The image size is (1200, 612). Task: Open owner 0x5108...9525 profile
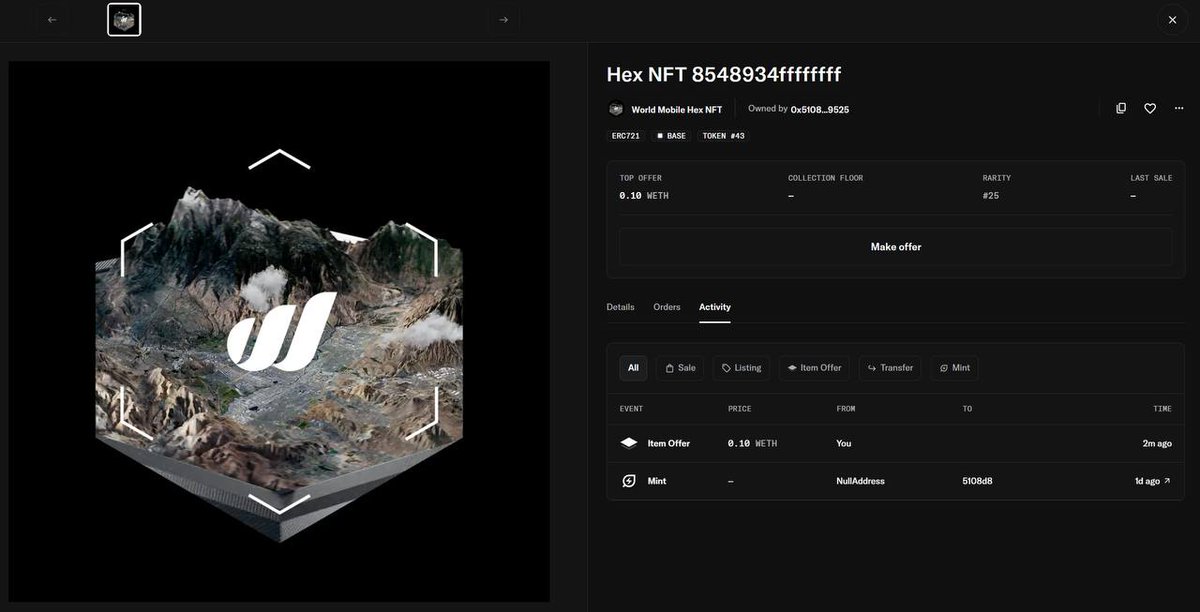pos(819,110)
